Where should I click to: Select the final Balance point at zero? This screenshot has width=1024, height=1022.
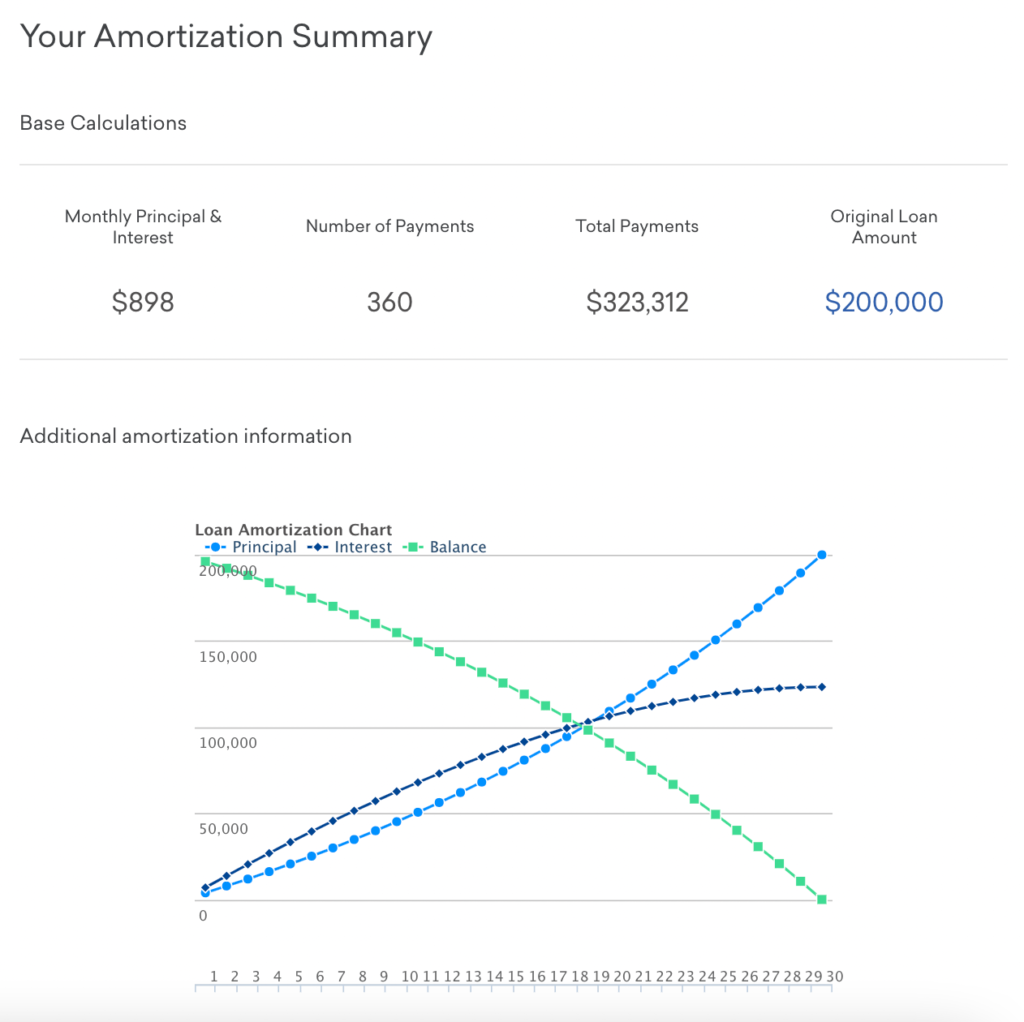(x=822, y=900)
